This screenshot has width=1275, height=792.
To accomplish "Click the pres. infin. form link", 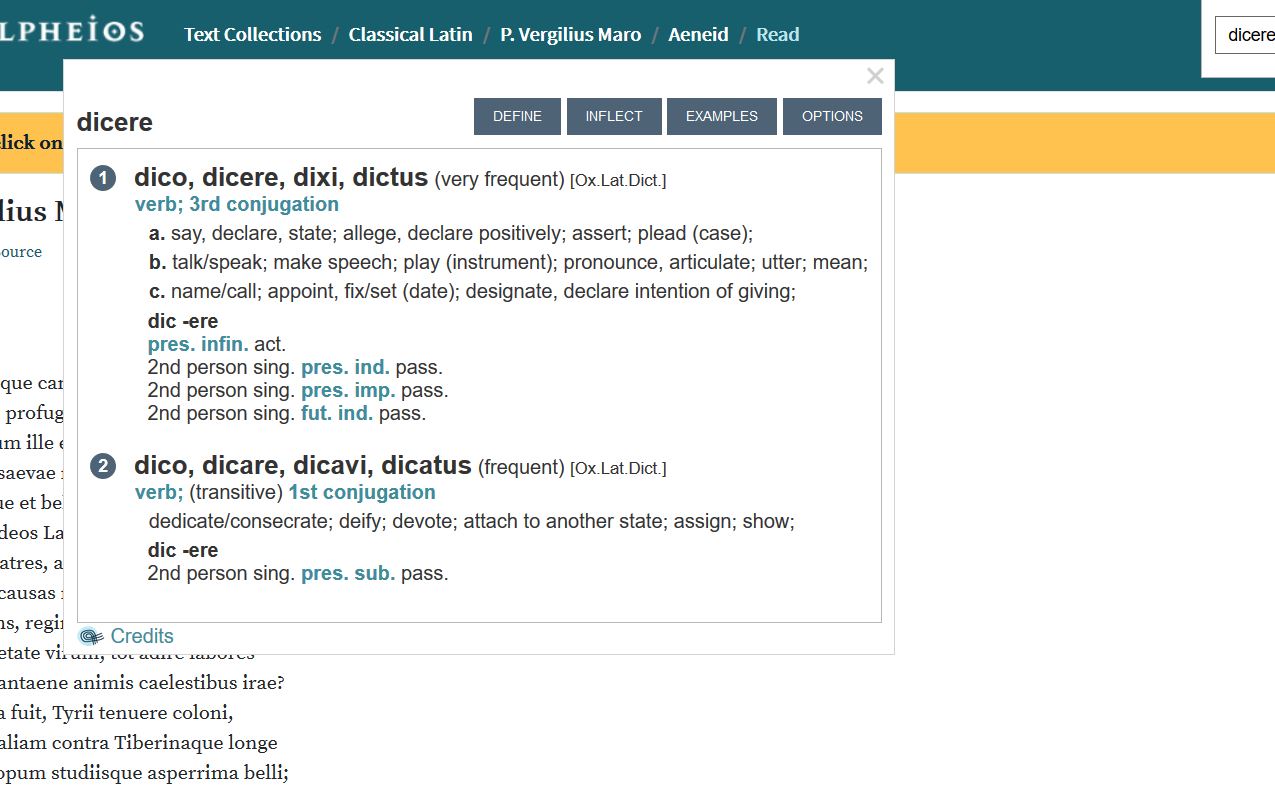I will [x=198, y=343].
